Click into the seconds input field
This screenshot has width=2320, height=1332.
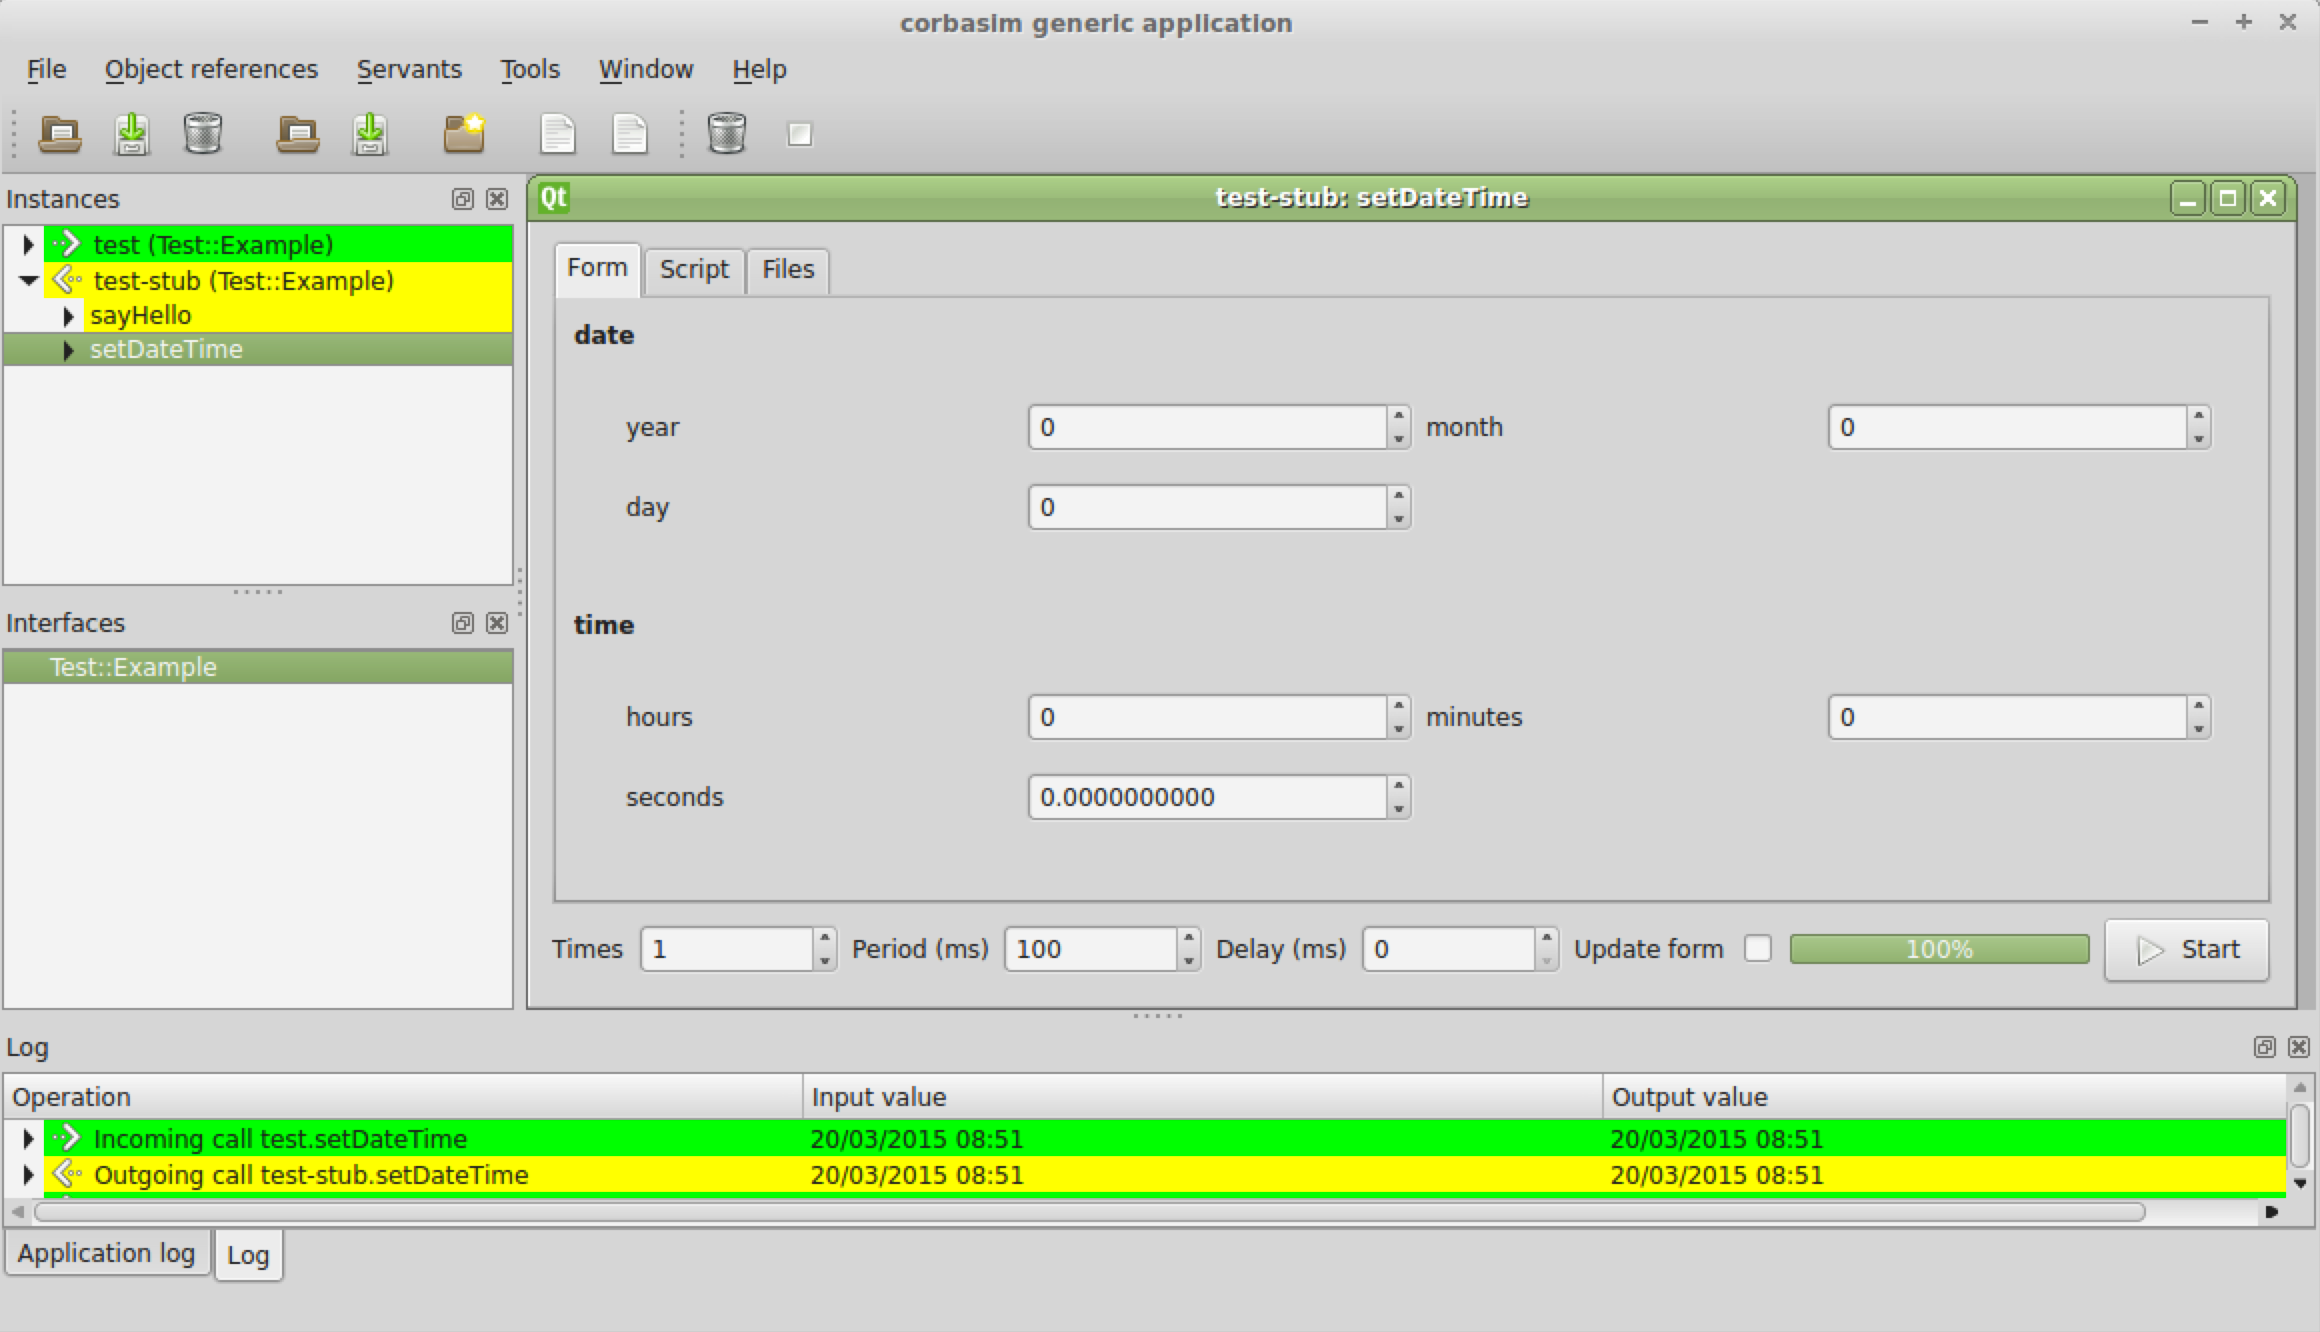[1206, 797]
